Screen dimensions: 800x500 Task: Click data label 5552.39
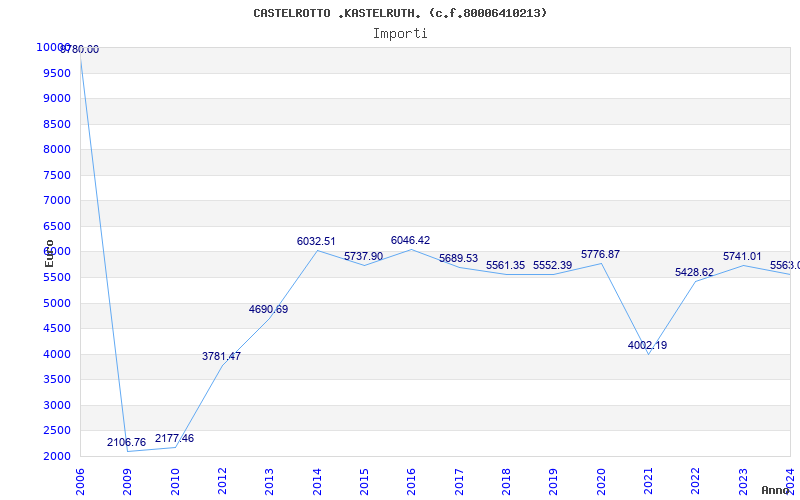[x=553, y=265]
